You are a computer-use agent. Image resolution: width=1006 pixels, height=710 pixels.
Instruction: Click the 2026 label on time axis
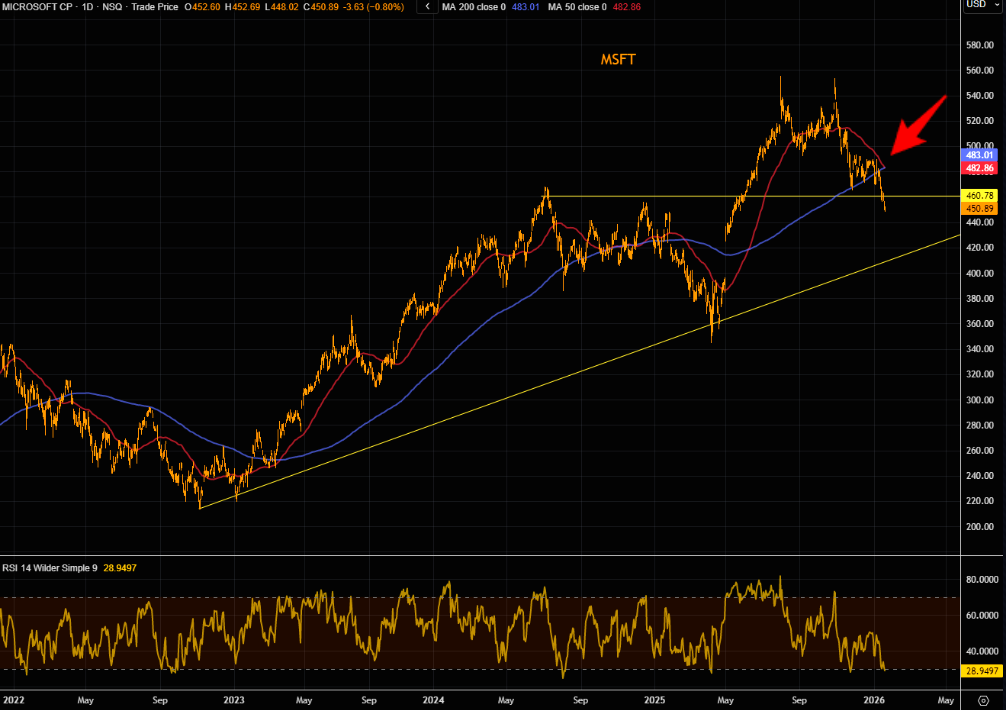(874, 700)
